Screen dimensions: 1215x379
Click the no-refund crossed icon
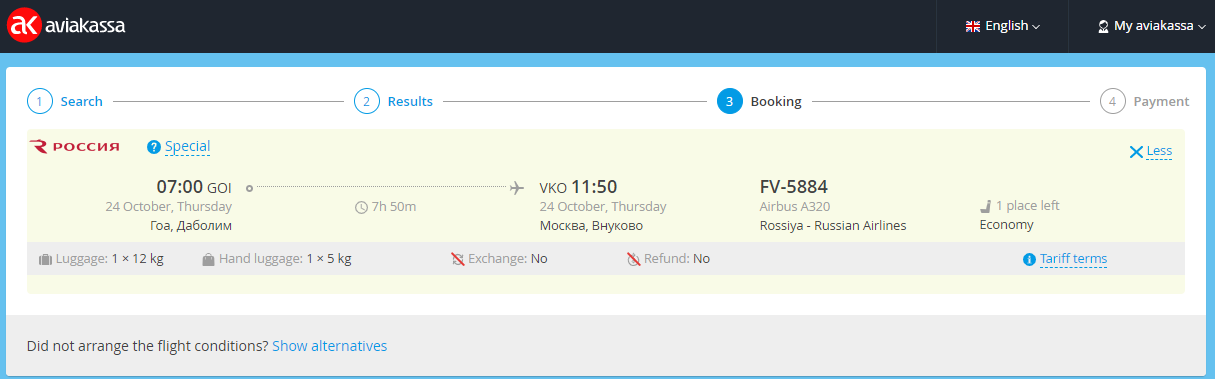[633, 259]
